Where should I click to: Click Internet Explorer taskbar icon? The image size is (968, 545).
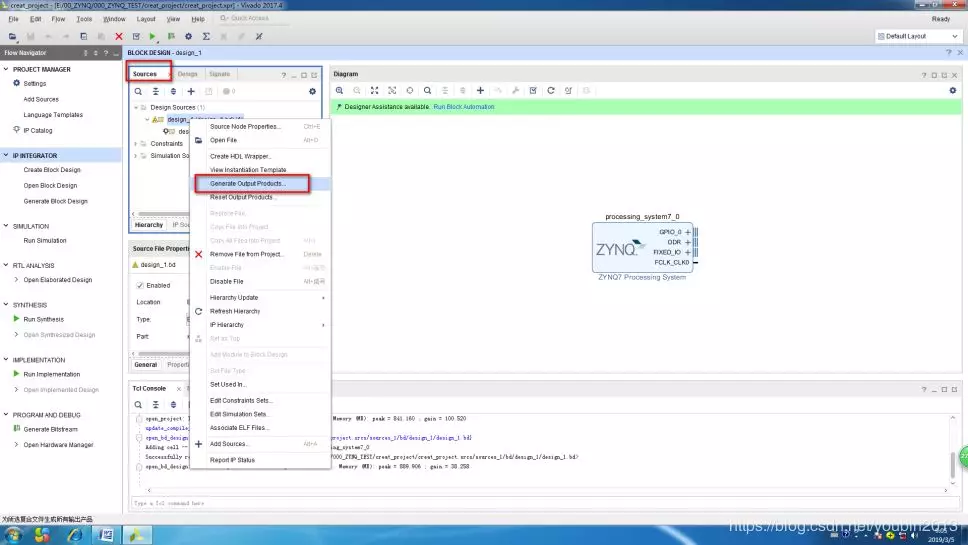tap(74, 535)
